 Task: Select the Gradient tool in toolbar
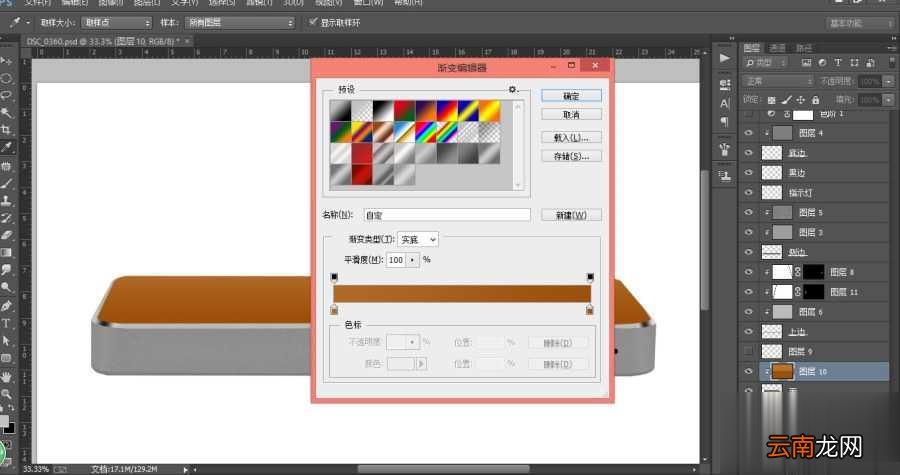[6, 252]
